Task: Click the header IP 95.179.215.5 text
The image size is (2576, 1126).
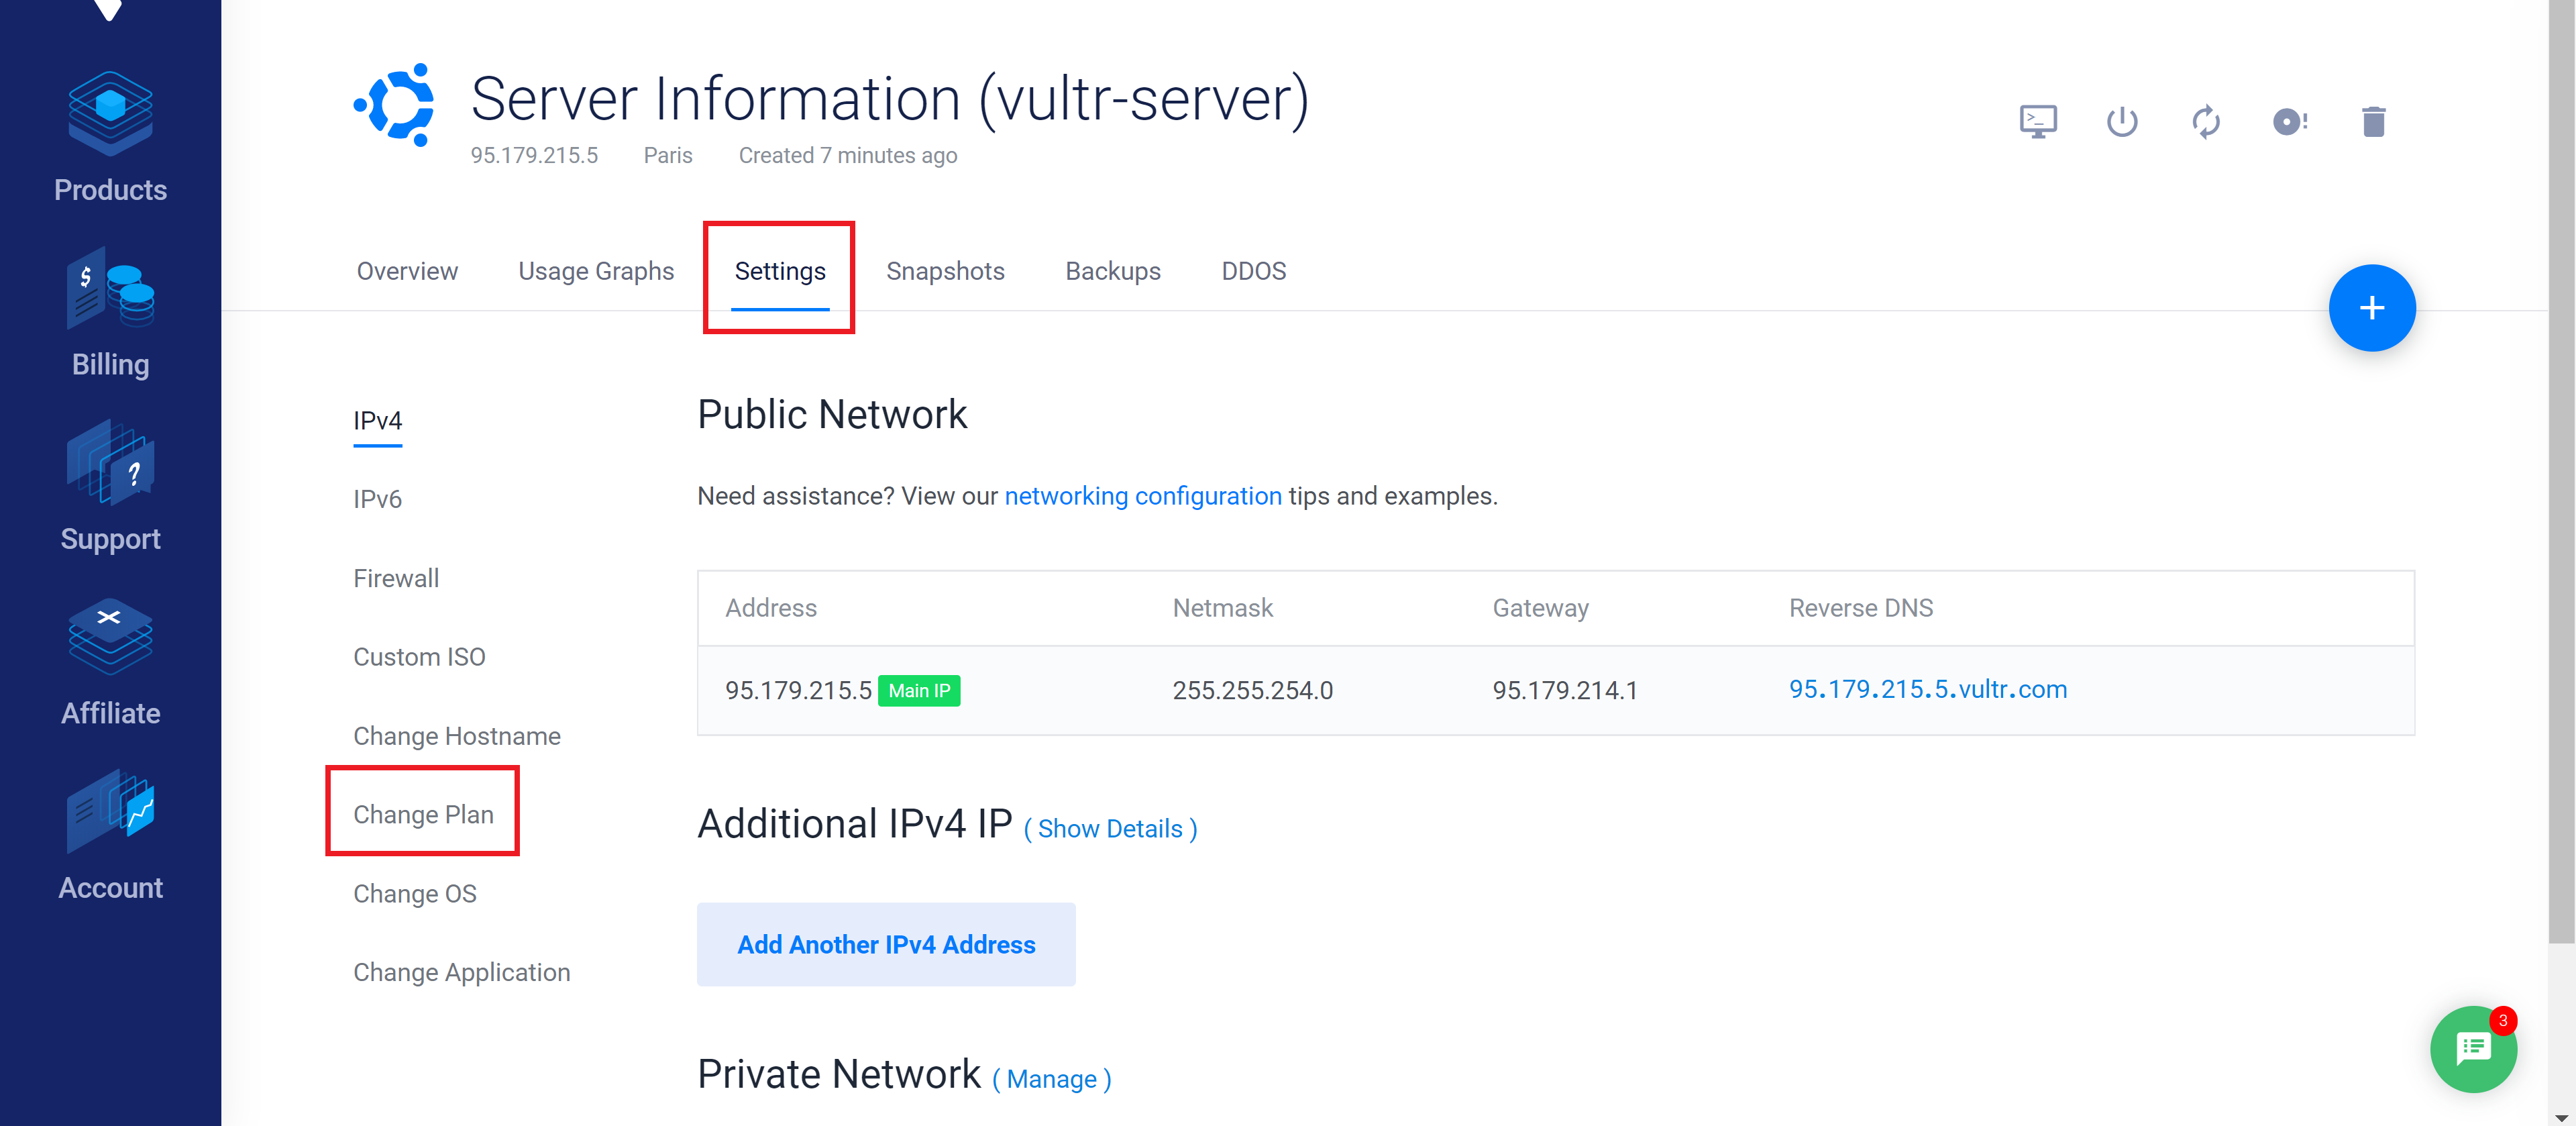Action: pos(534,156)
